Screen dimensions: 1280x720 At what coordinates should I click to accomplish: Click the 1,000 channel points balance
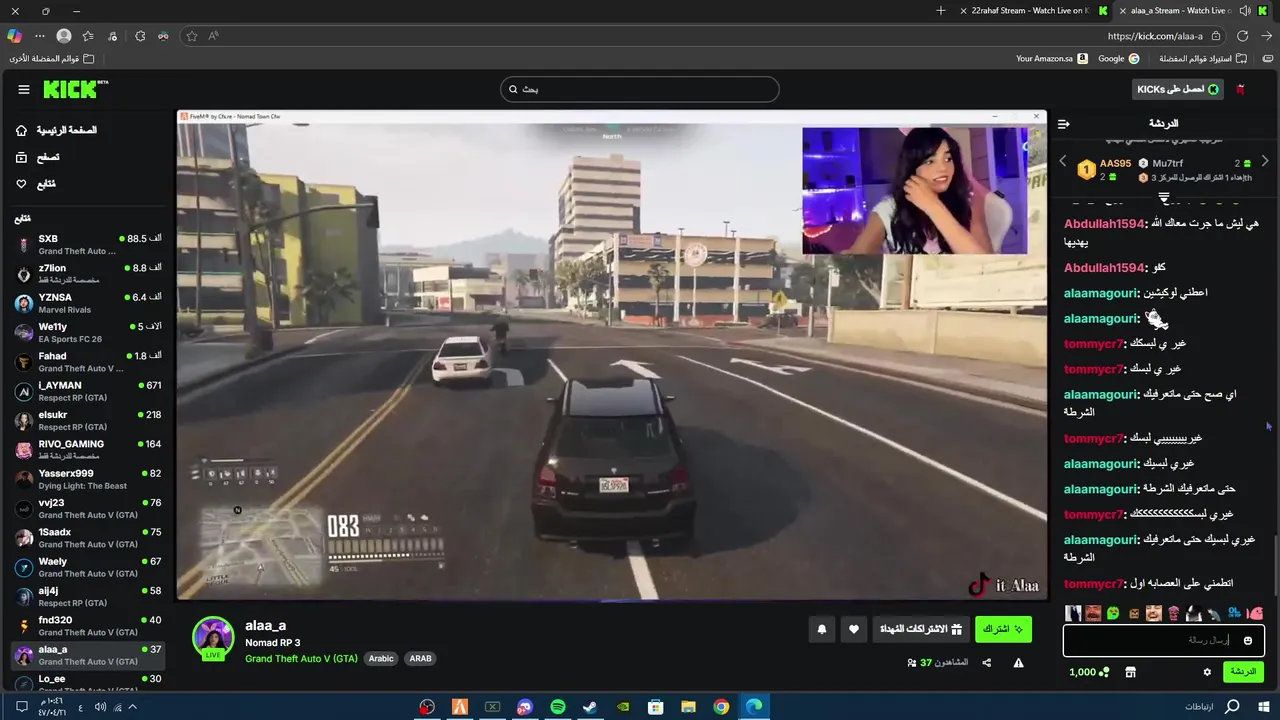click(x=1089, y=672)
